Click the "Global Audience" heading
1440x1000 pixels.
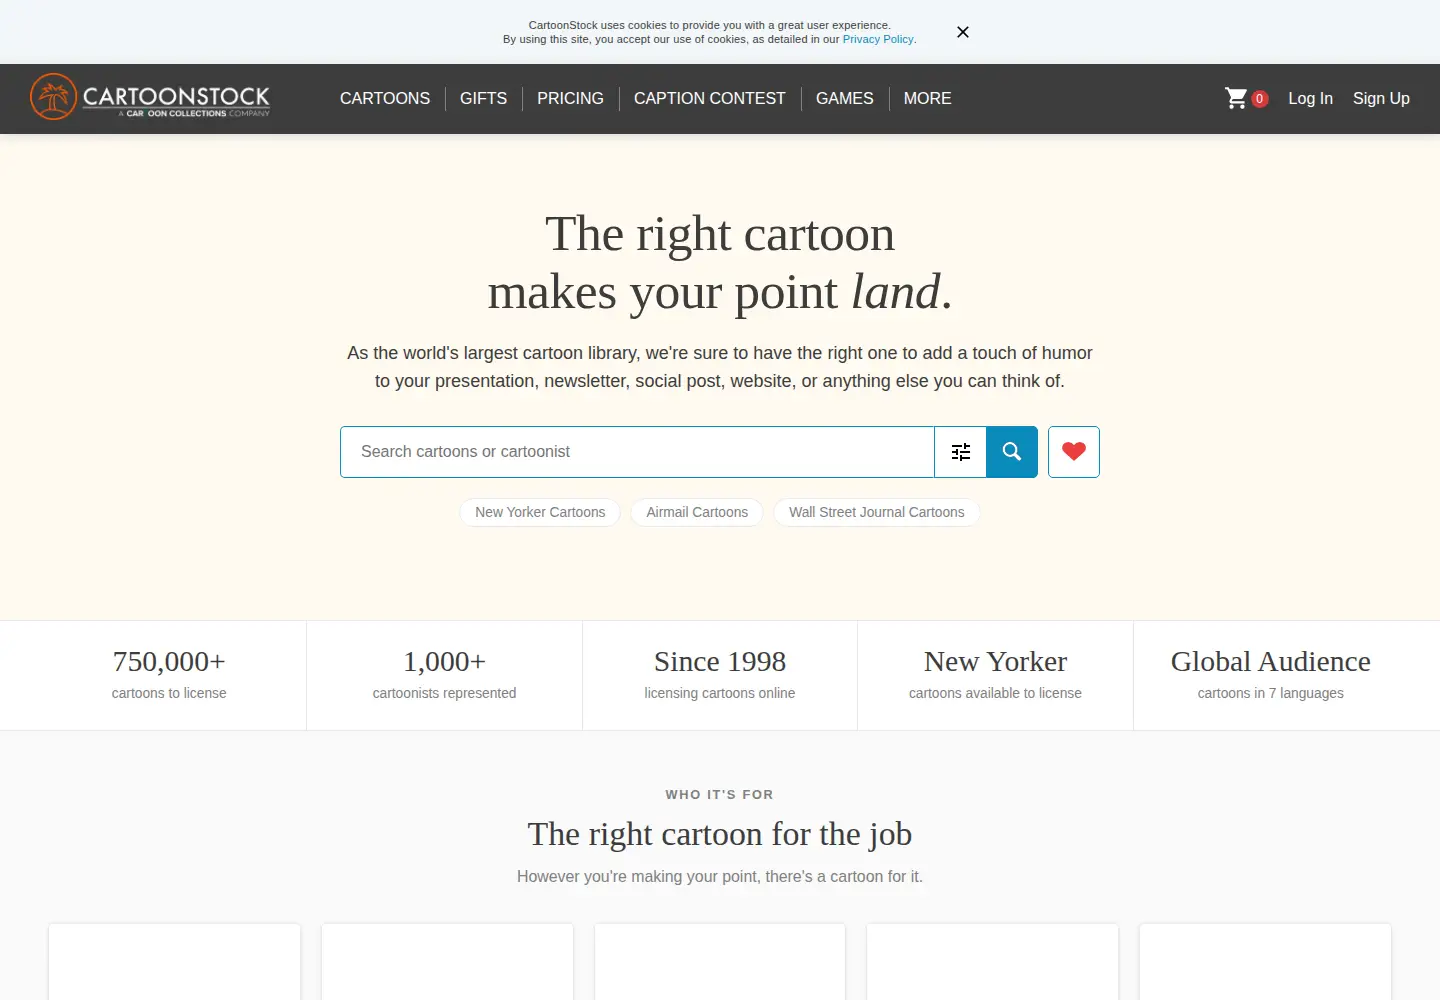point(1271,661)
